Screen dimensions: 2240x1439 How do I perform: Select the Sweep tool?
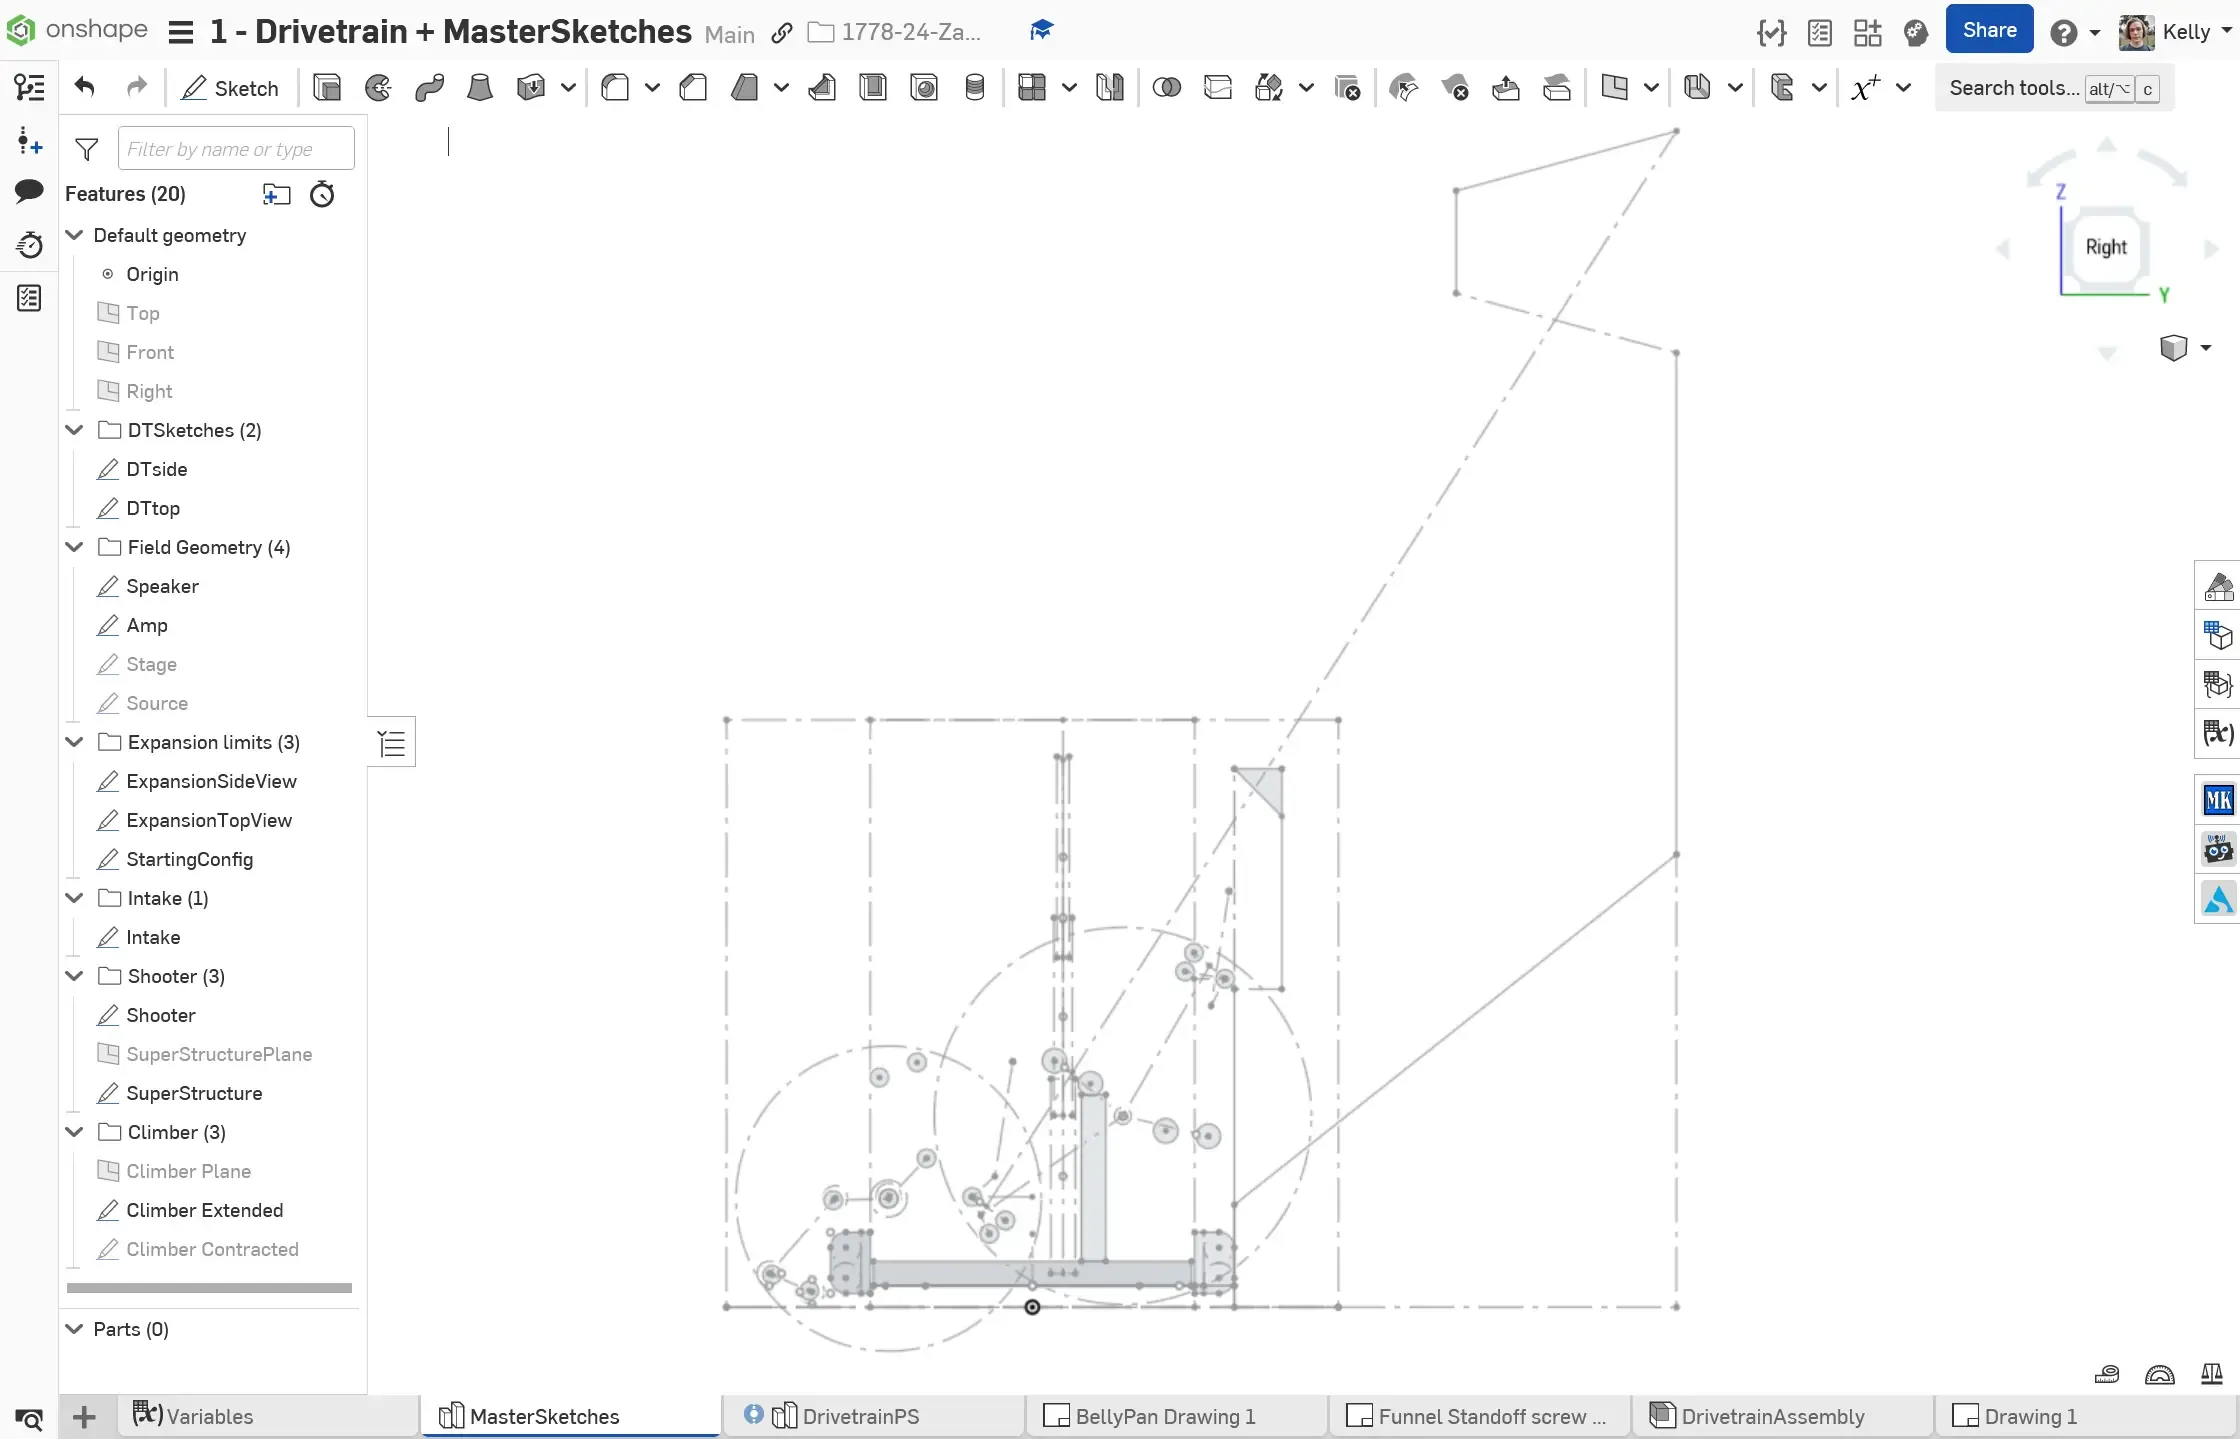click(428, 88)
